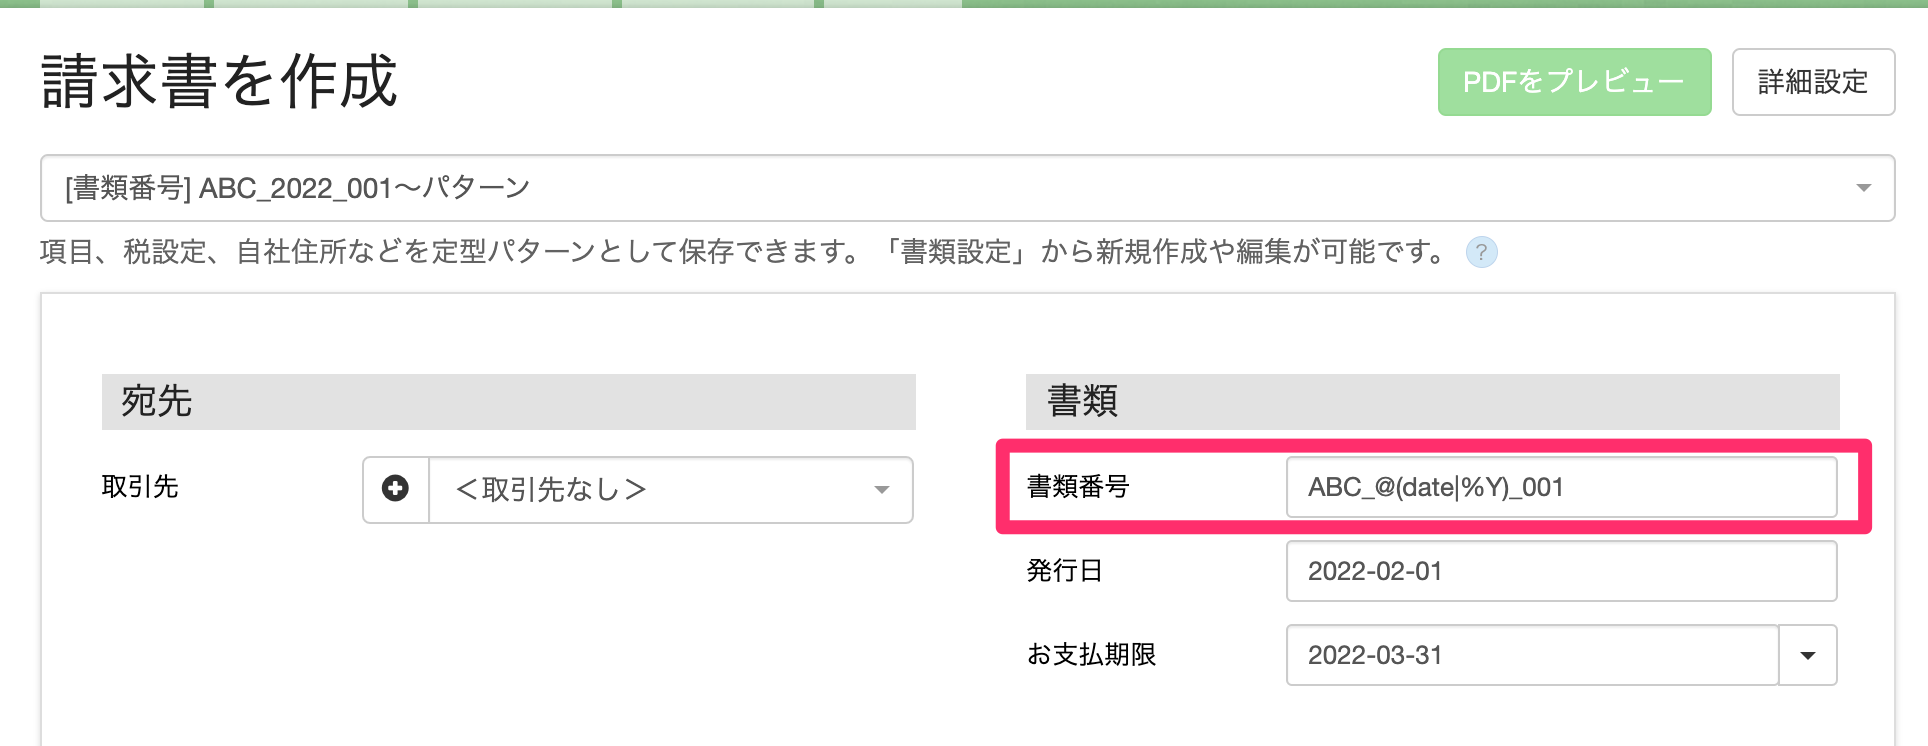Click the arrow on the pattern selector
The width and height of the screenshot is (1928, 746).
click(x=1863, y=188)
